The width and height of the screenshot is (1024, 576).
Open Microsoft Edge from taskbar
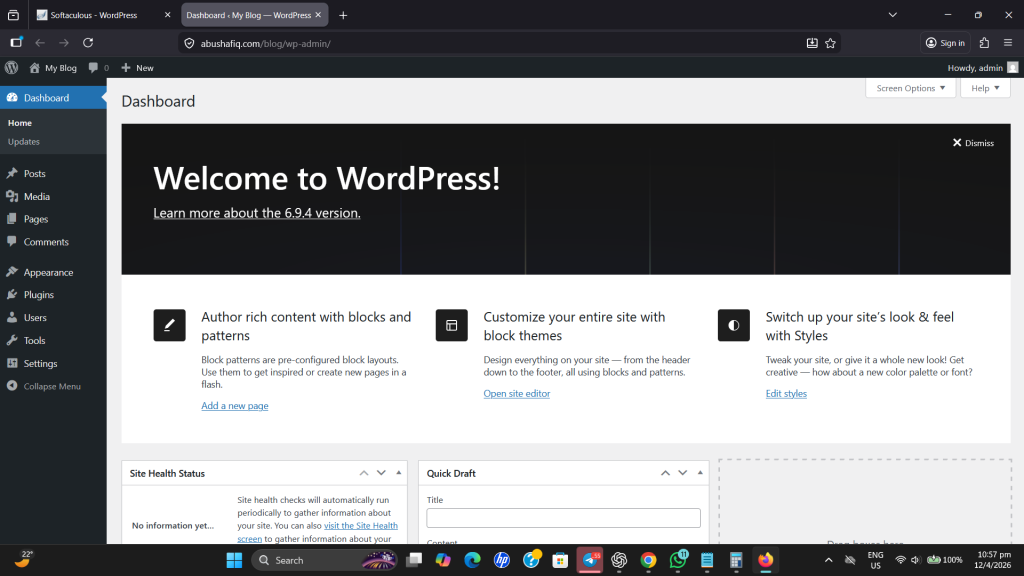[472, 560]
